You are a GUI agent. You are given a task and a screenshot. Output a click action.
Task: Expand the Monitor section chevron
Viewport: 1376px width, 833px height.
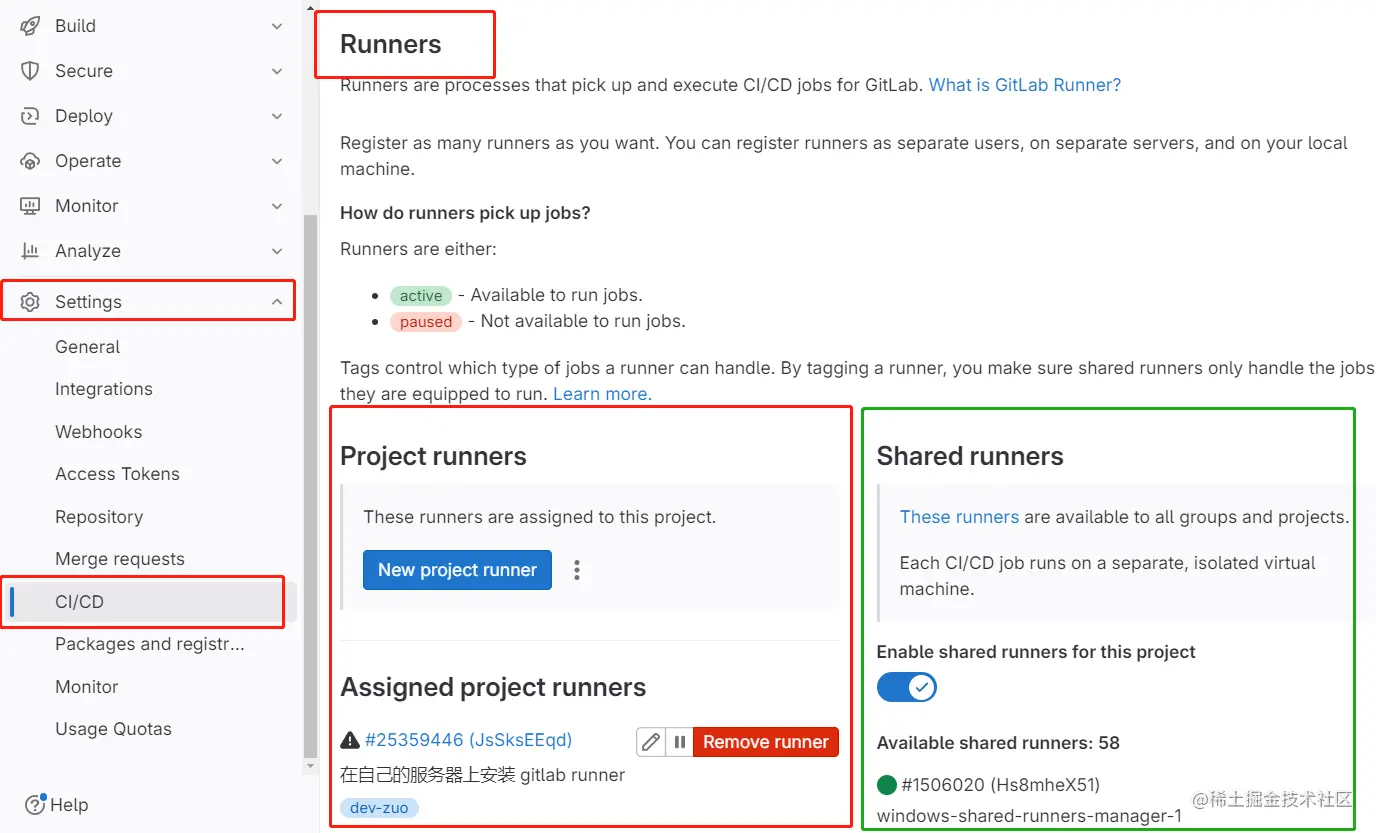click(277, 206)
